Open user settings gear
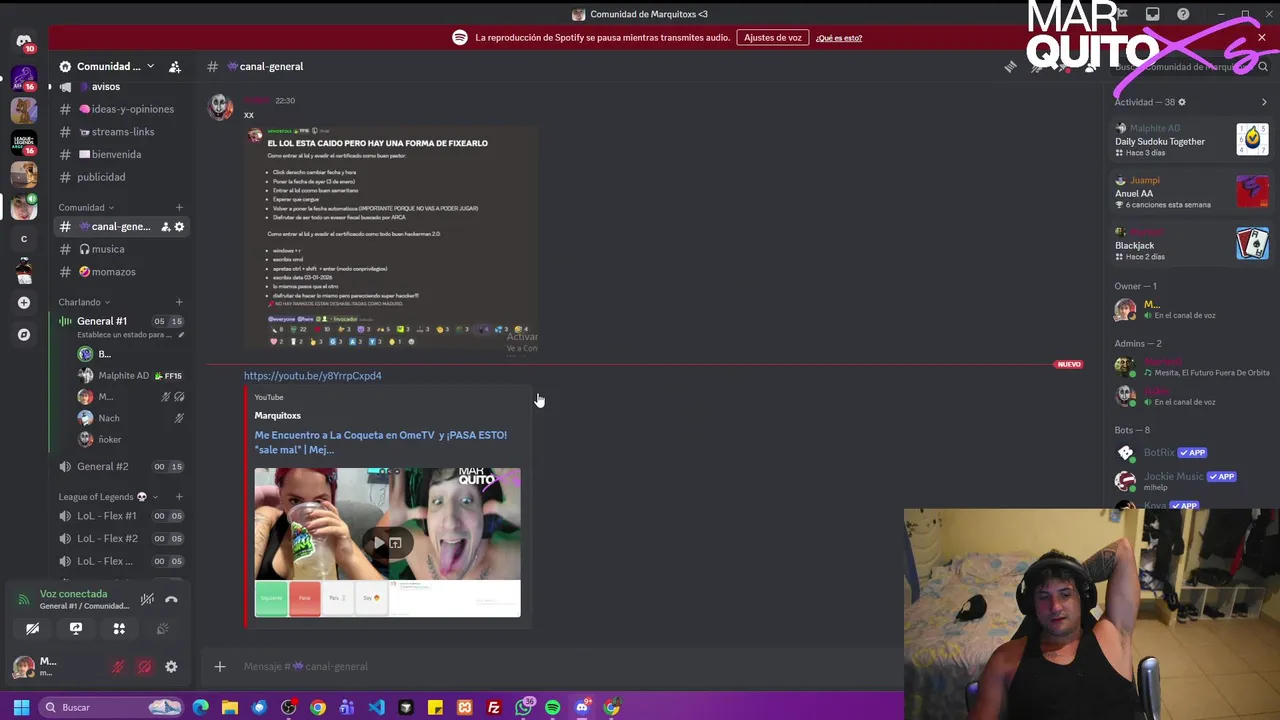This screenshot has height=720, width=1280. coord(171,667)
